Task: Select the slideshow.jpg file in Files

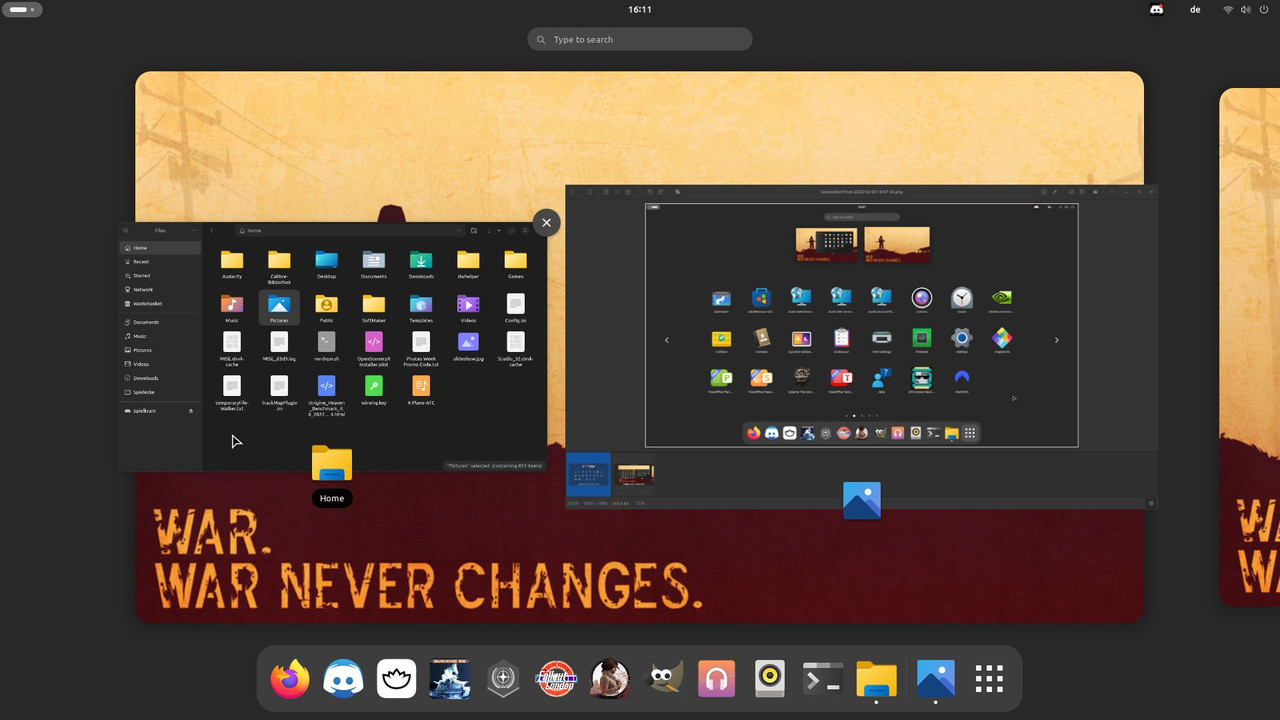Action: click(468, 347)
